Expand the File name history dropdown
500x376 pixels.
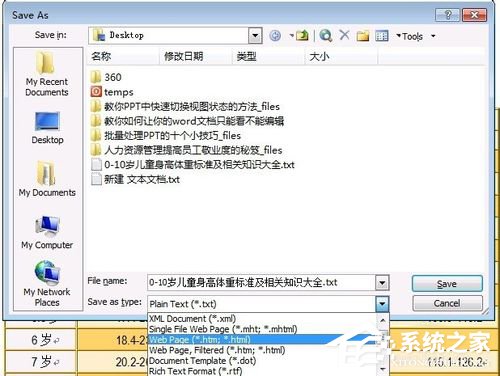[382, 283]
